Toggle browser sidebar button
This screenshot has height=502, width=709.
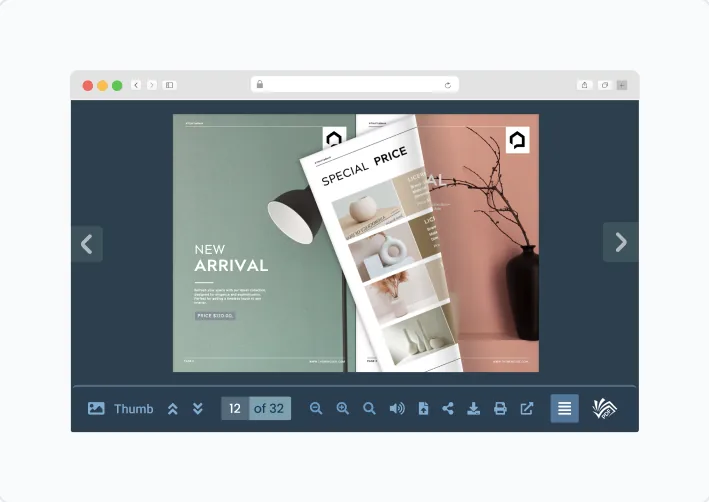(x=170, y=85)
